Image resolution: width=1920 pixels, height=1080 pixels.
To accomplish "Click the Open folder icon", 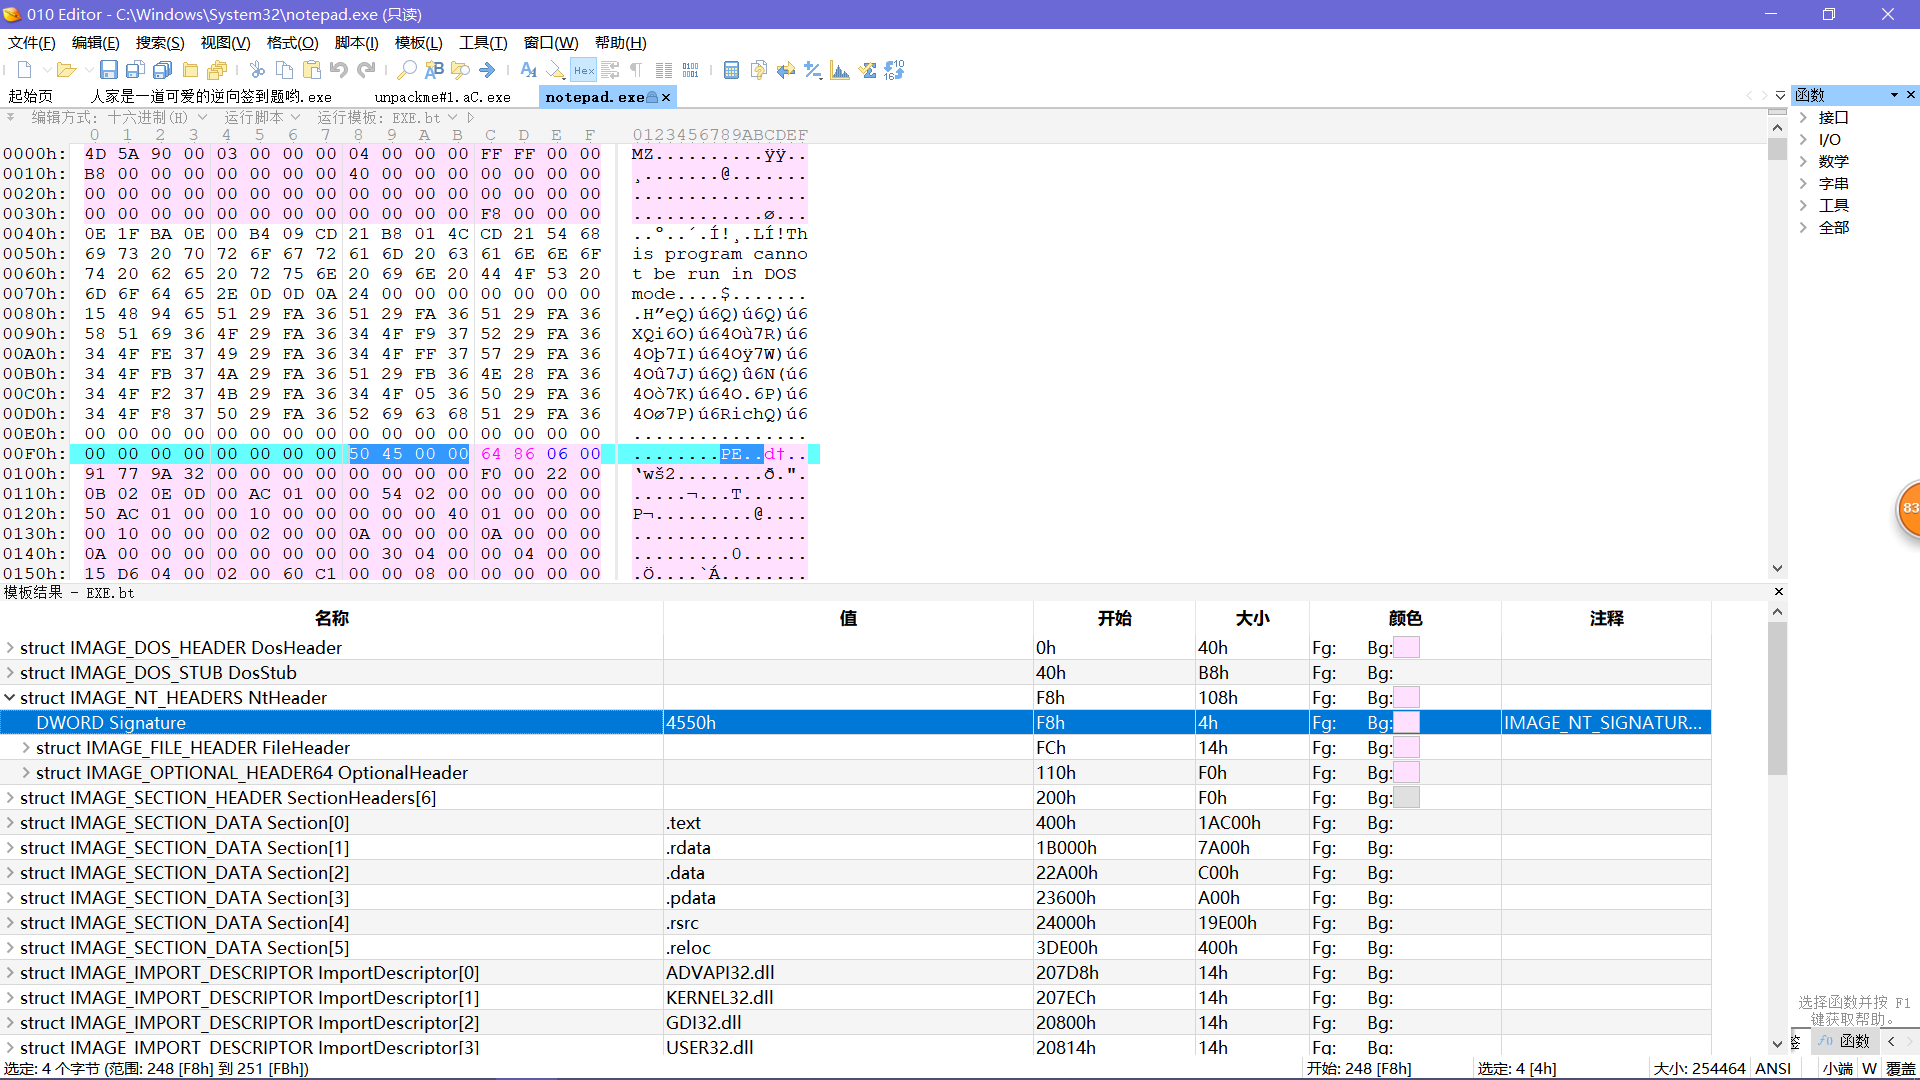I will point(66,70).
